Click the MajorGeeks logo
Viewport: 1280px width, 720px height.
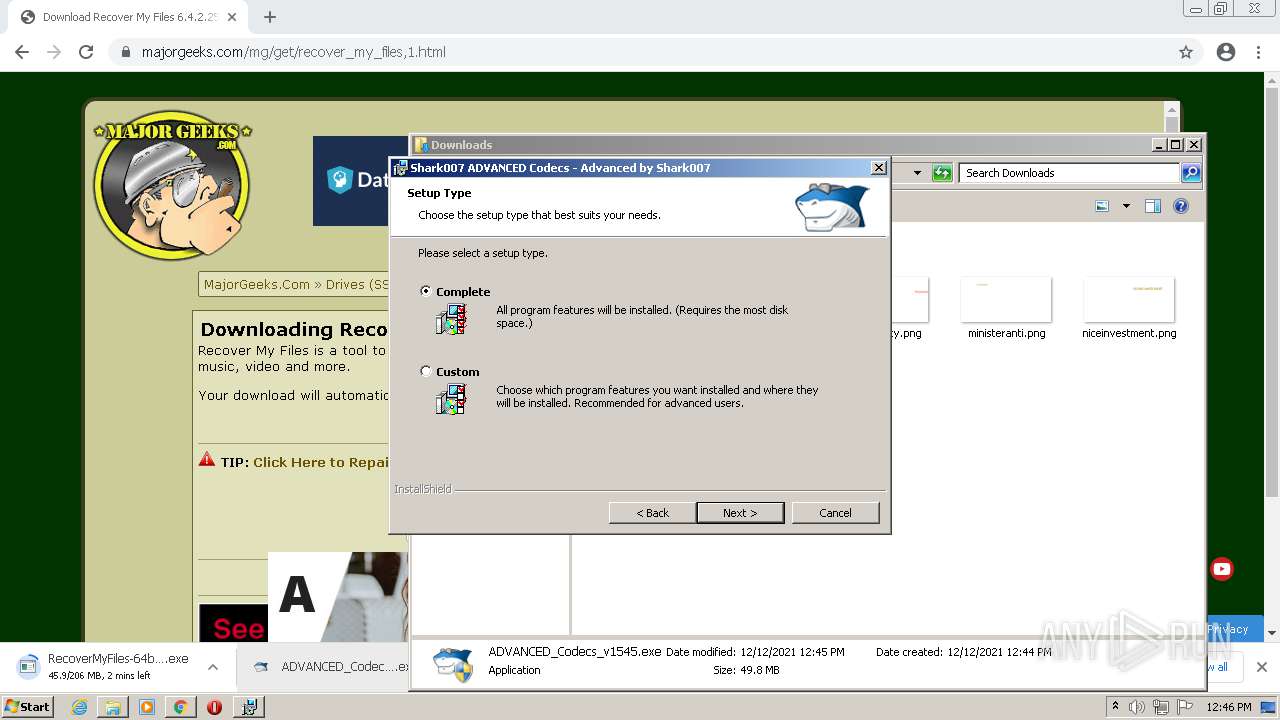(x=172, y=184)
